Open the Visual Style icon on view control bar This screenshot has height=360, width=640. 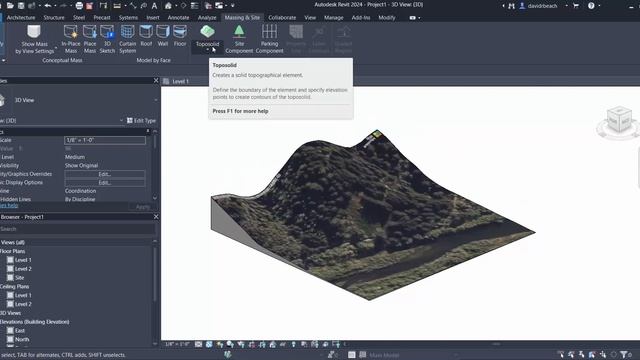(209, 344)
